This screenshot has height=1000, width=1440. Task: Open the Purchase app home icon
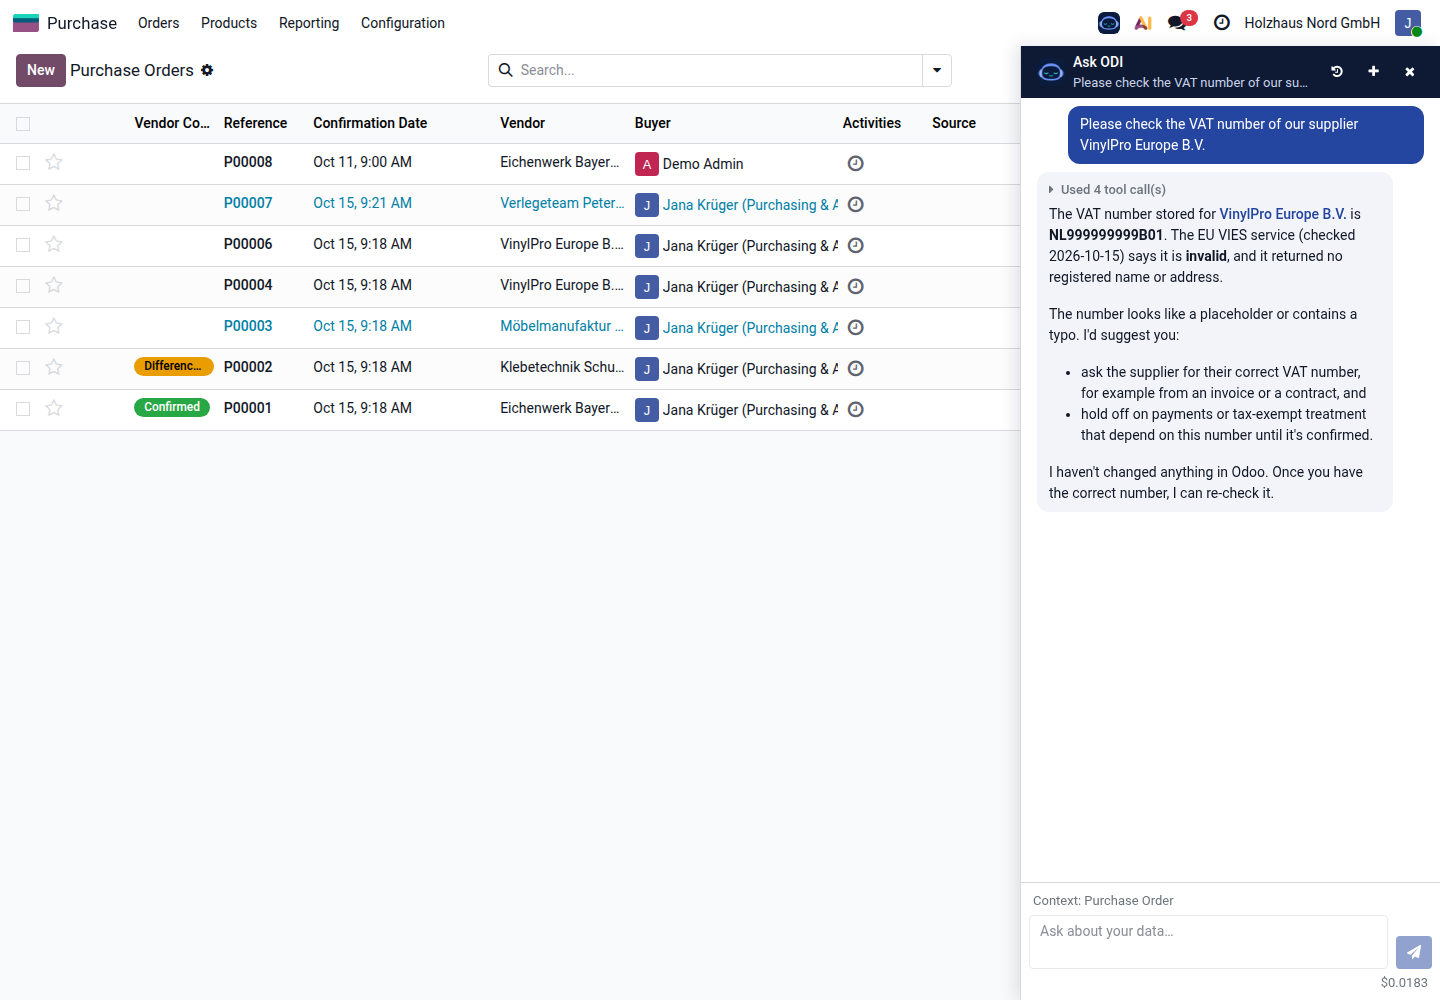click(26, 23)
